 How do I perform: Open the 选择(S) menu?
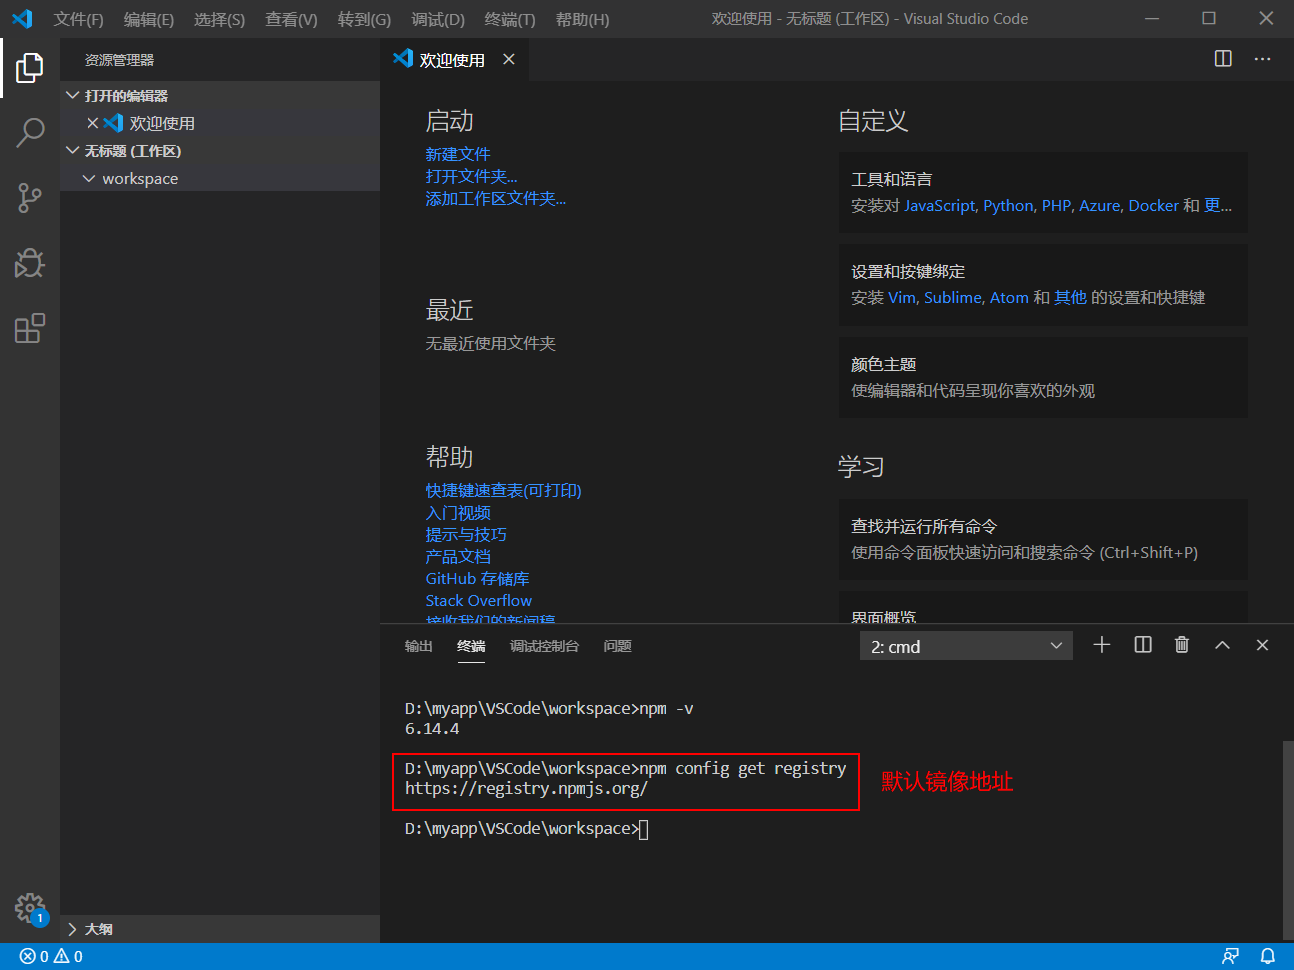219,19
